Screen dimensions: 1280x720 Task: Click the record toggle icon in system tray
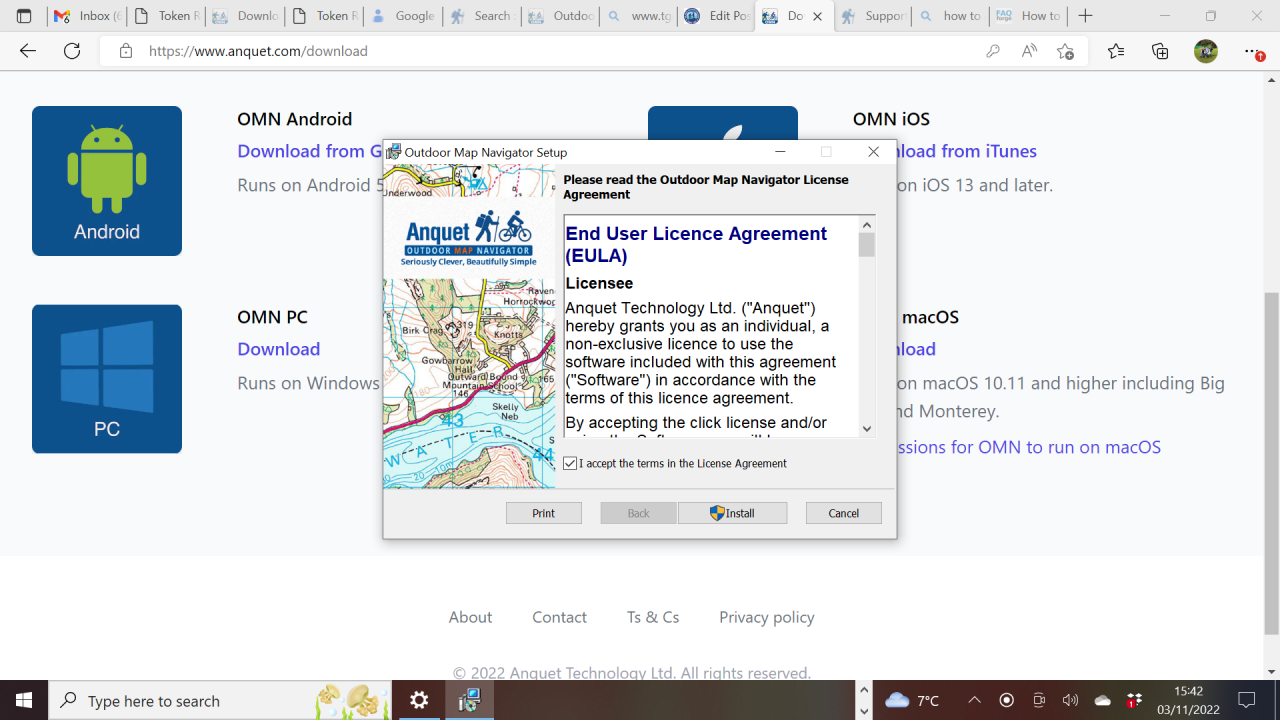click(1008, 700)
